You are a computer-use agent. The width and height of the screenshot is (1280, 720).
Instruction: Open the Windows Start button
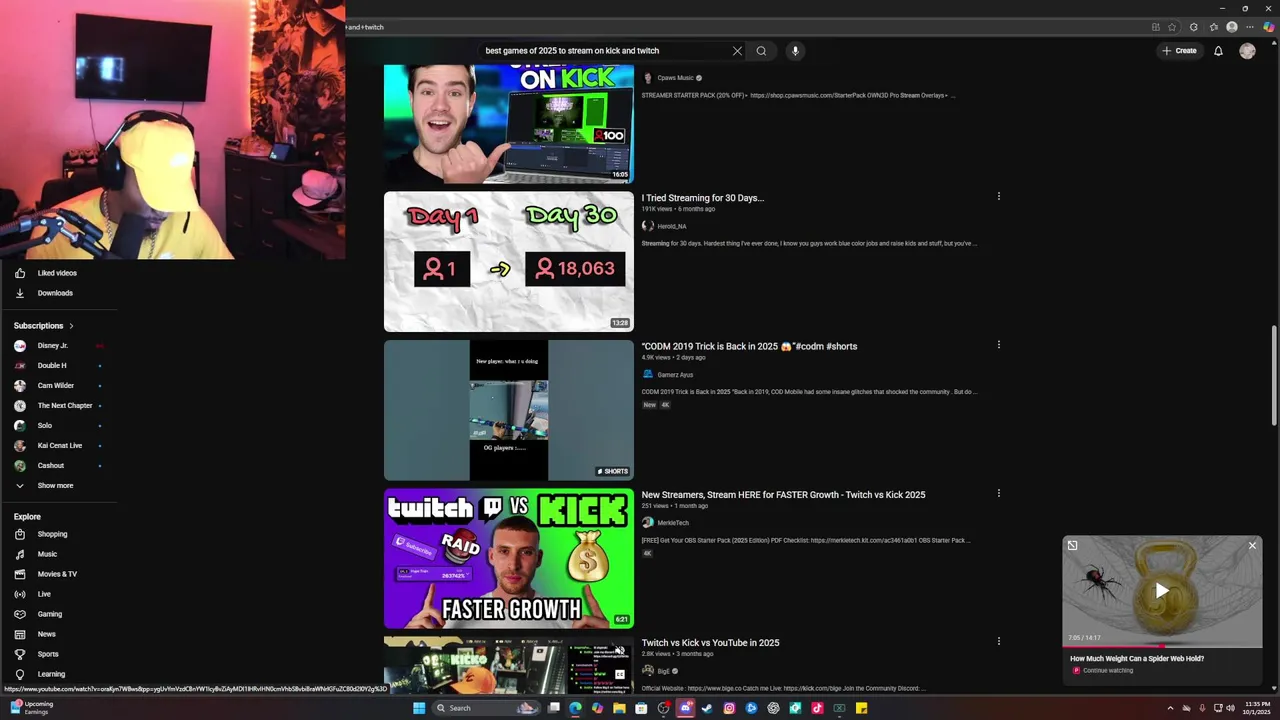[419, 708]
